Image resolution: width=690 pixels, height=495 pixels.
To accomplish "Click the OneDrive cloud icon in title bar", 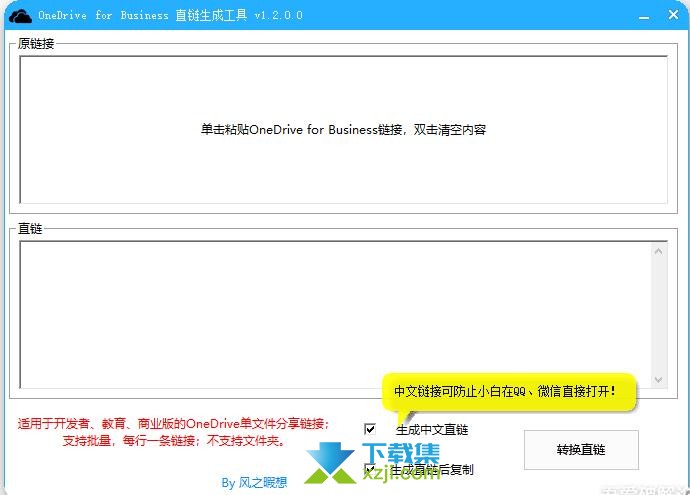I will (20, 16).
